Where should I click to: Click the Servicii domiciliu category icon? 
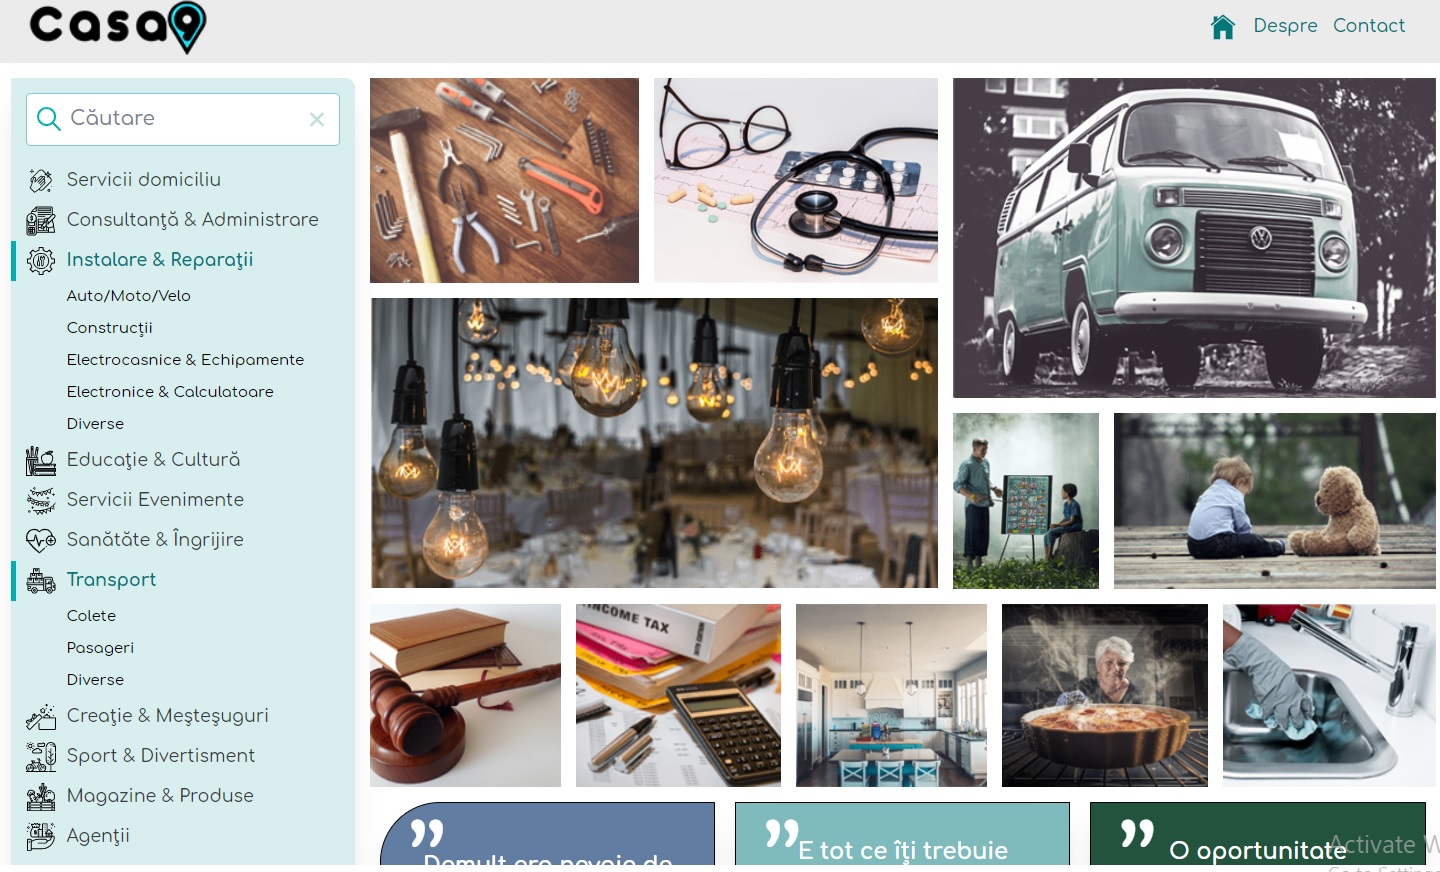41,180
